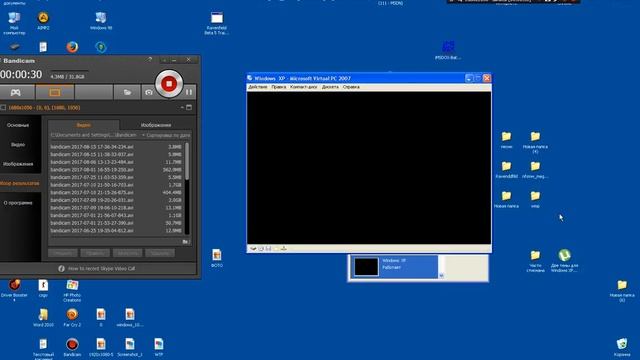Pause the Bandicam recording
640x360 pixels.
[x=189, y=92]
